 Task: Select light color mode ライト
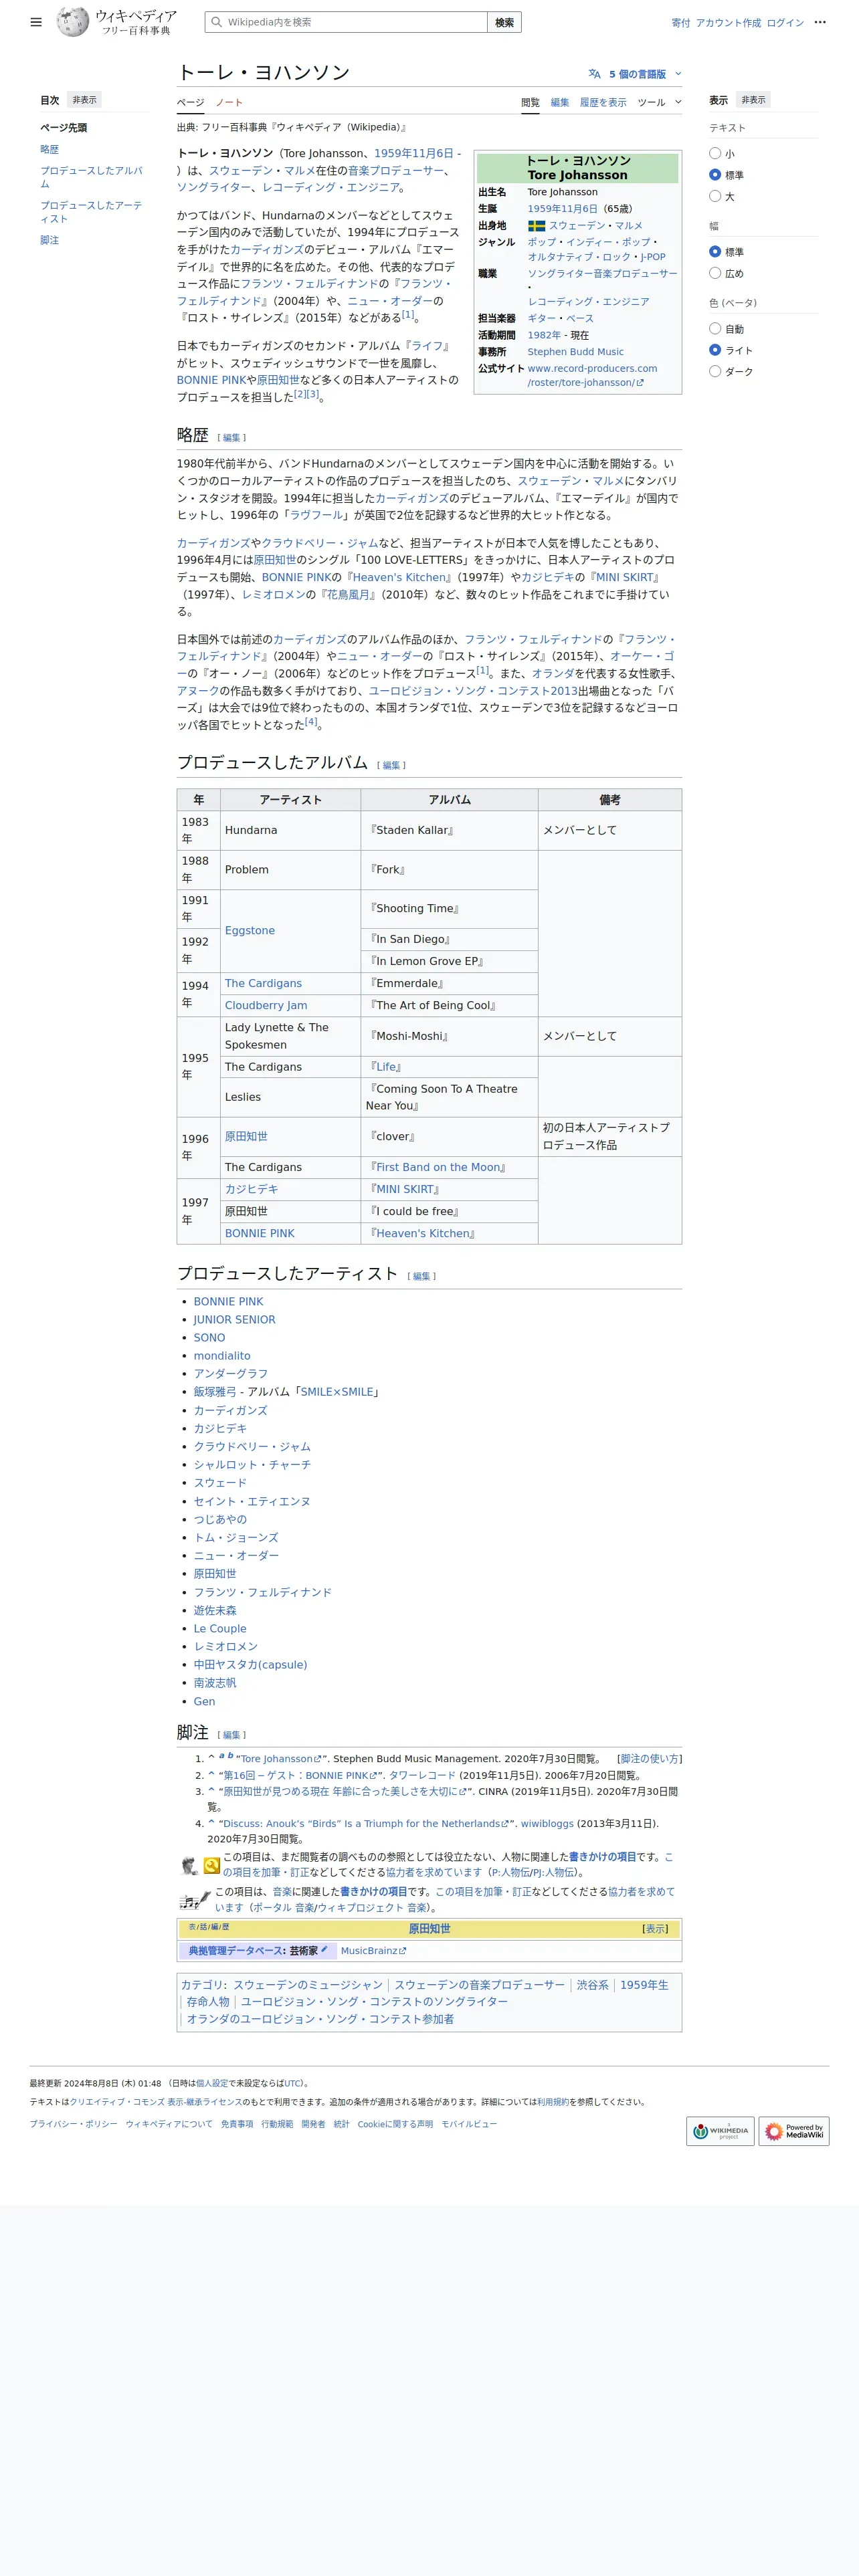(715, 350)
